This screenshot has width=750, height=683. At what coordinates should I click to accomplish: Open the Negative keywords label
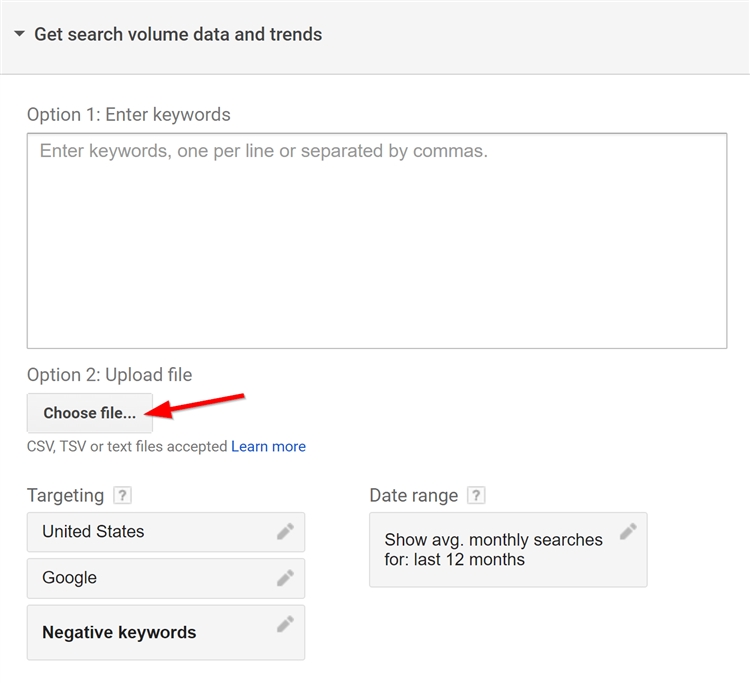[x=119, y=632]
